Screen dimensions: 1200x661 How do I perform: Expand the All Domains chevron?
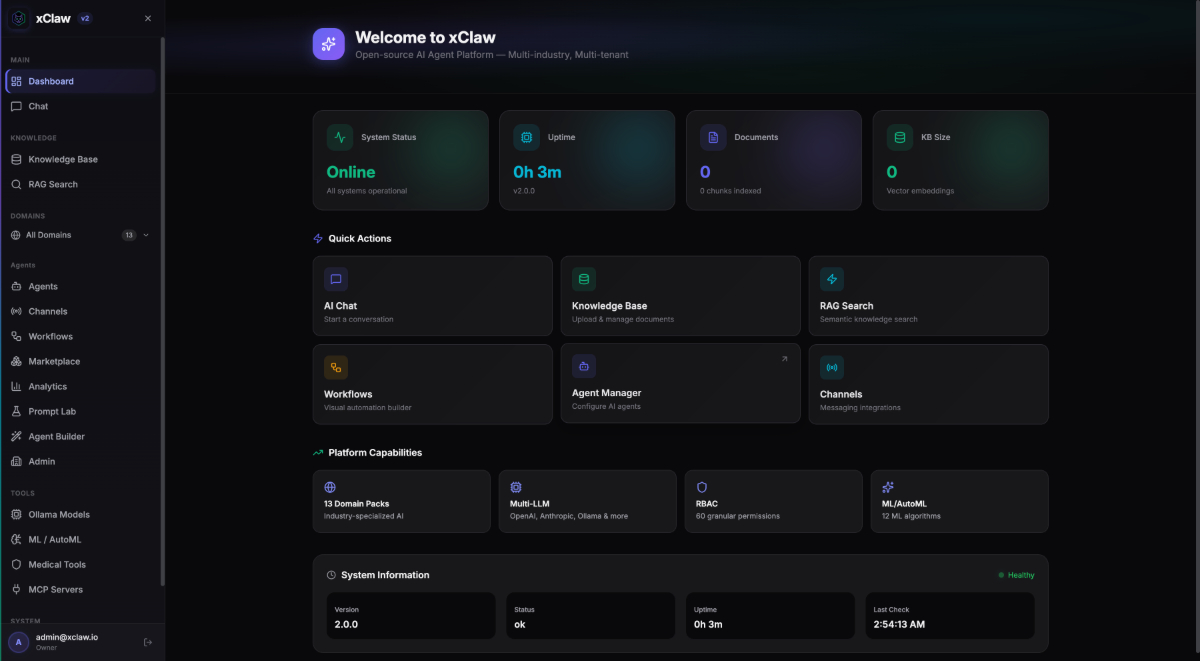146,235
